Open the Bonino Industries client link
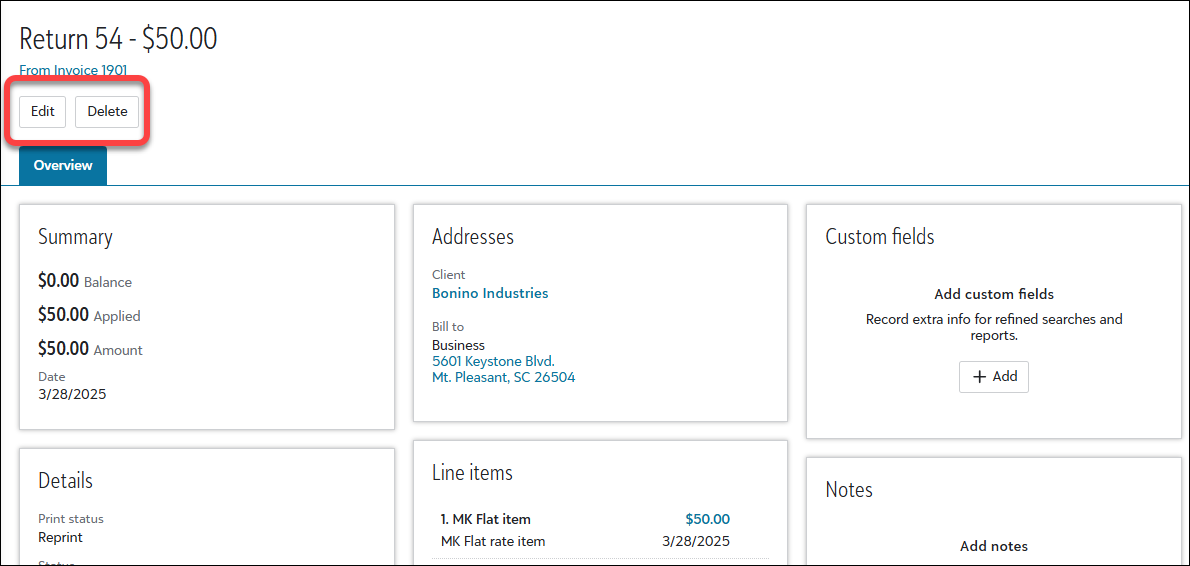The height and width of the screenshot is (566, 1190). [490, 294]
